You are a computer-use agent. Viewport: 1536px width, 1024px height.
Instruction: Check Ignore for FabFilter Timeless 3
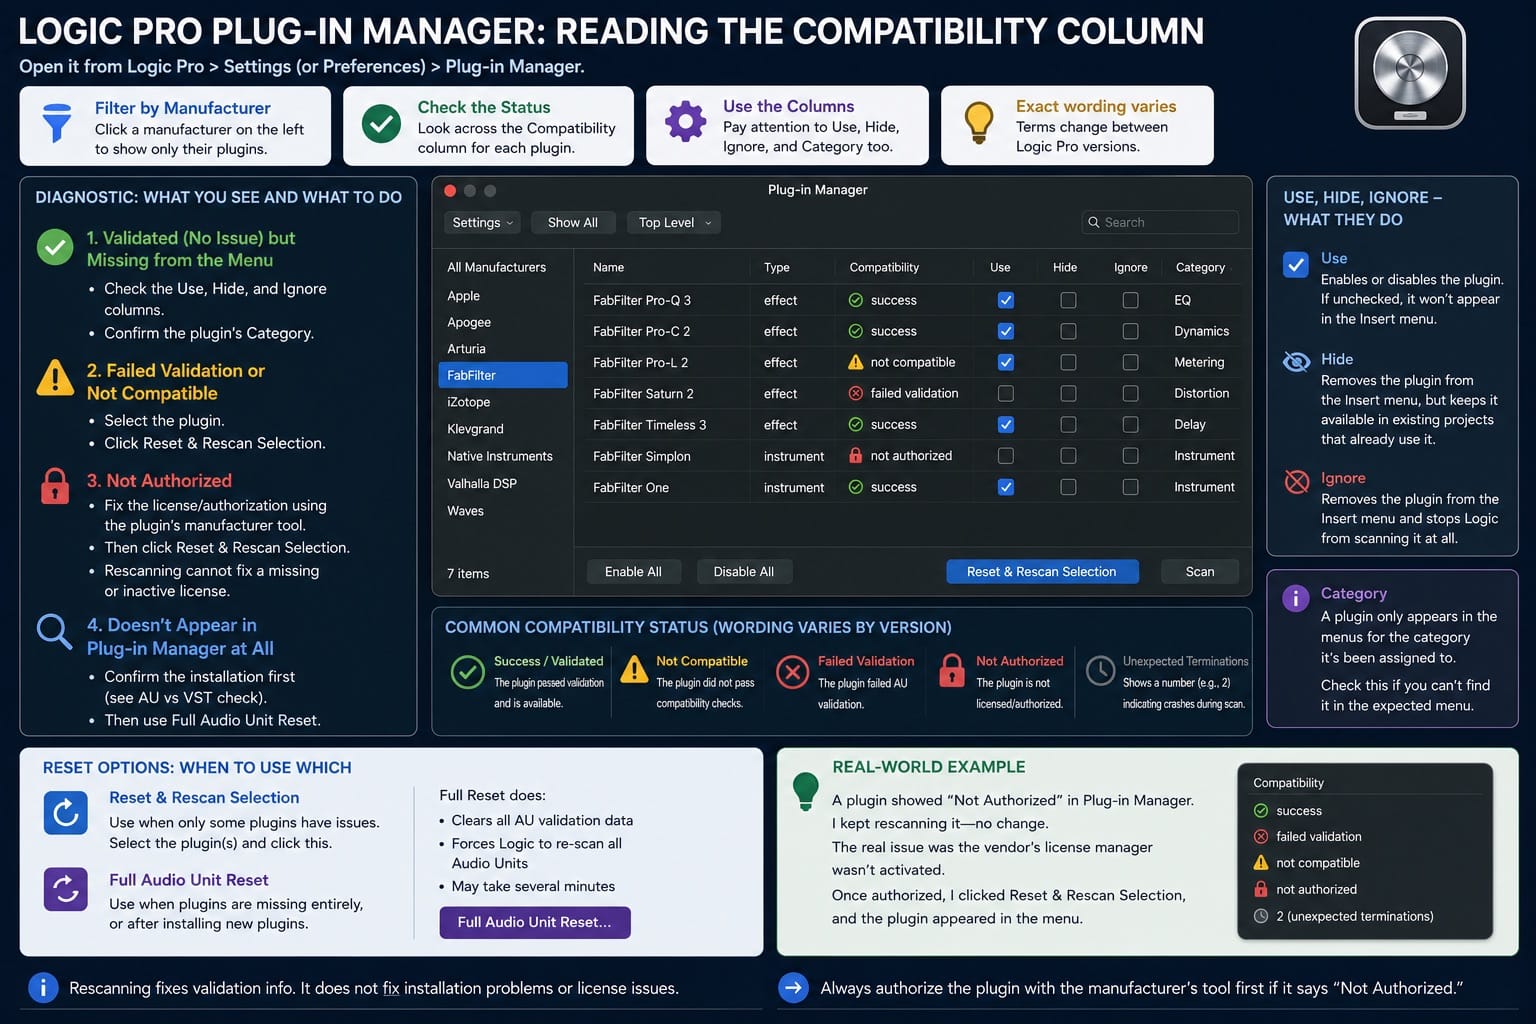pos(1130,424)
